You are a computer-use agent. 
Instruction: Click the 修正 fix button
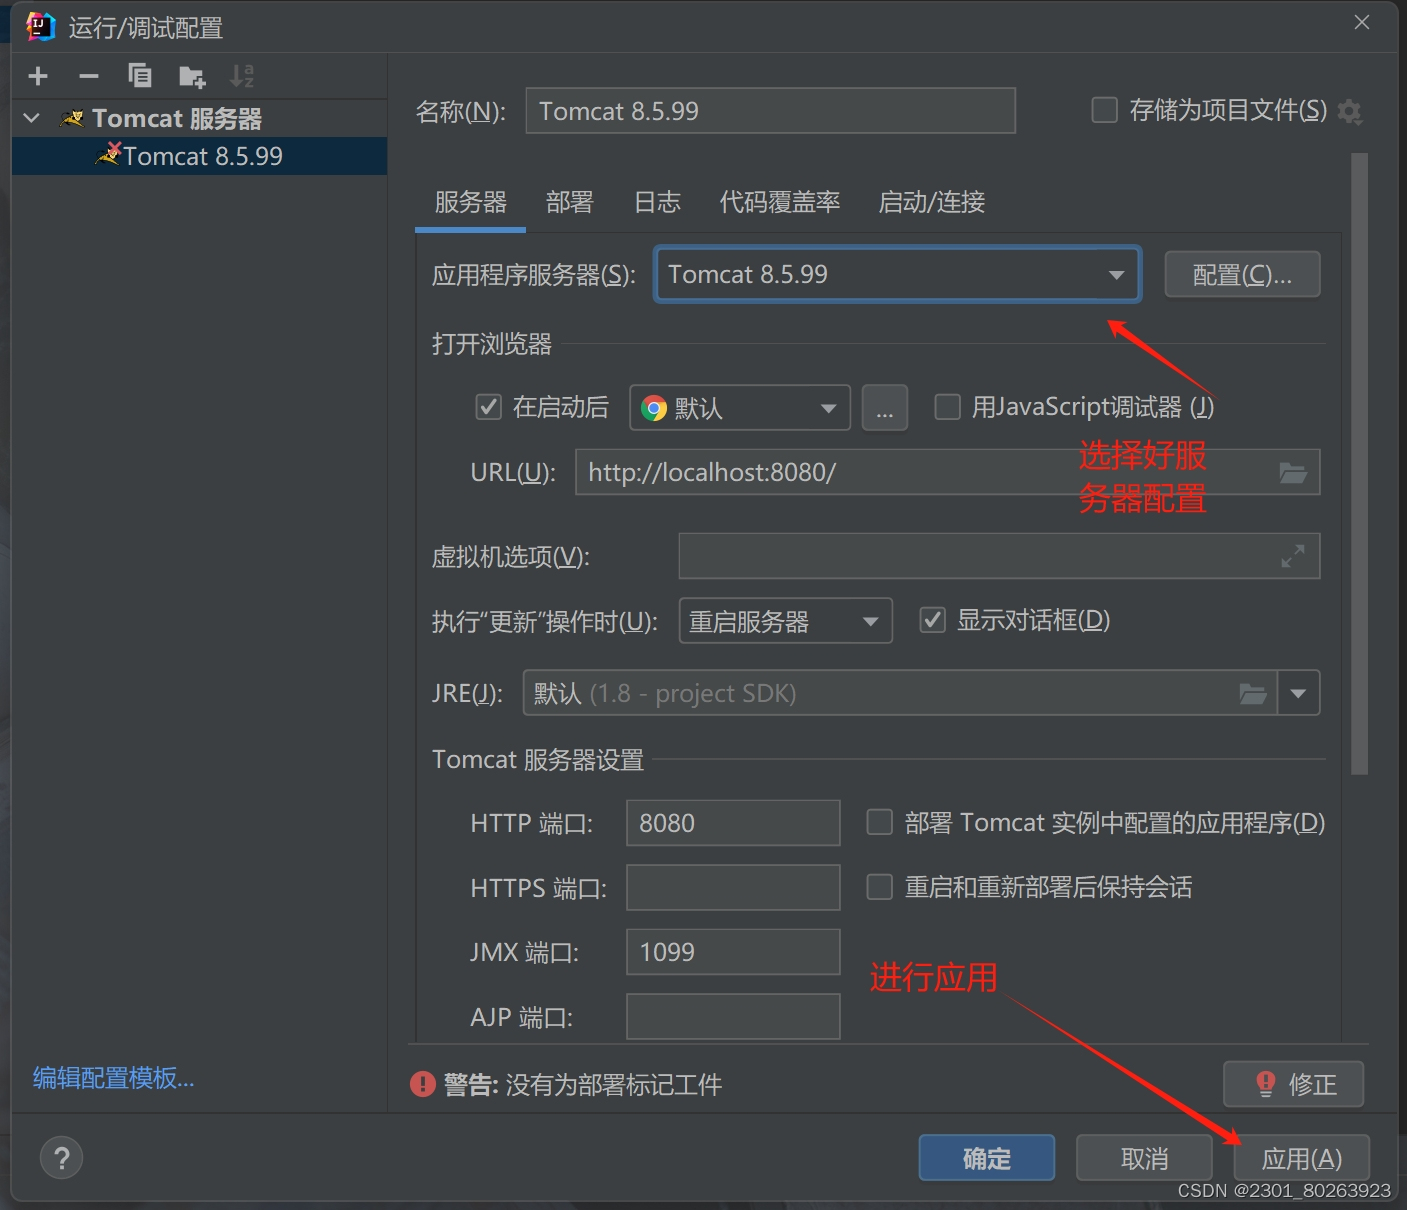[1293, 1084]
